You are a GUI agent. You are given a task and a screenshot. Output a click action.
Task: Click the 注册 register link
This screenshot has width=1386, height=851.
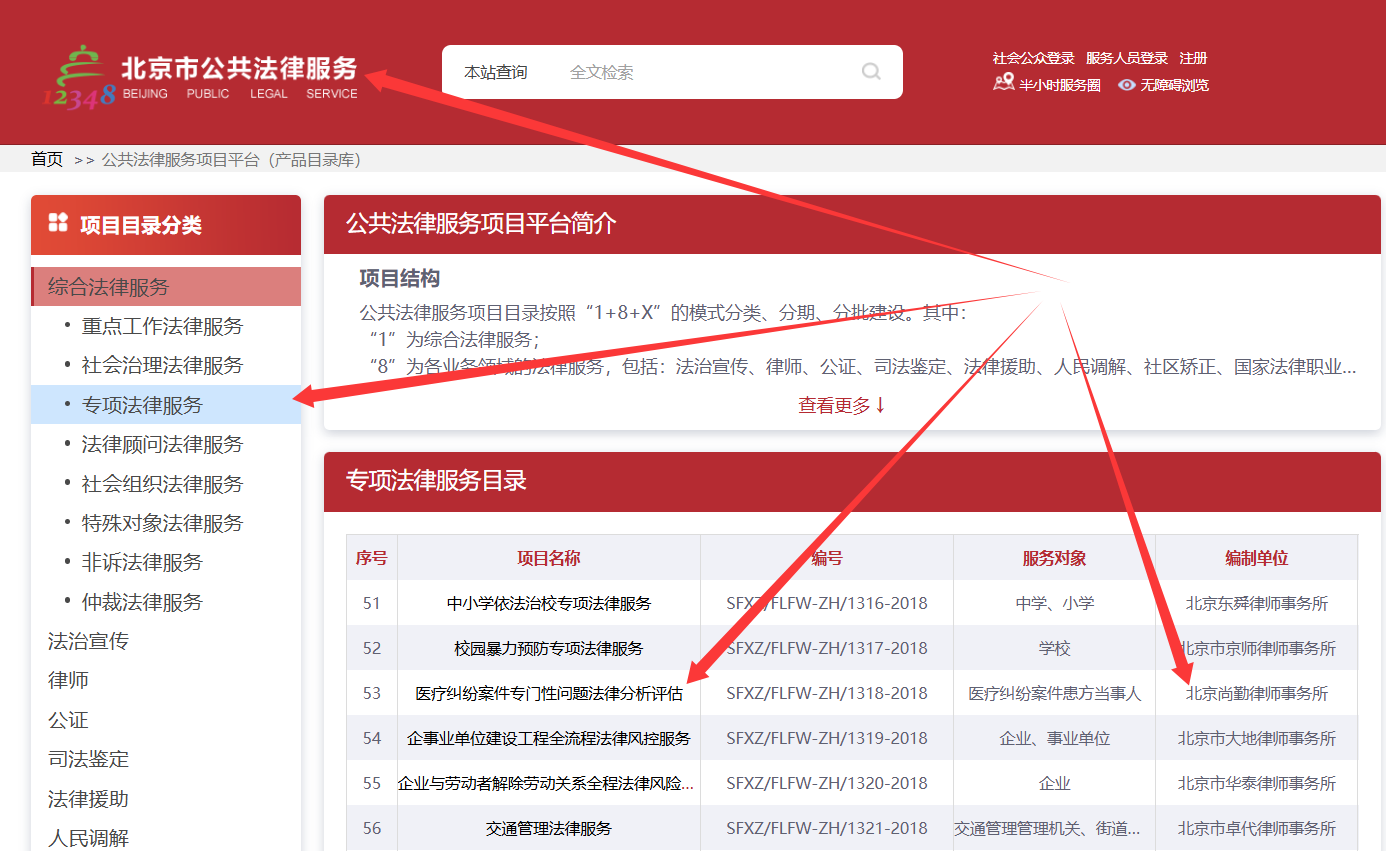(x=1193, y=58)
